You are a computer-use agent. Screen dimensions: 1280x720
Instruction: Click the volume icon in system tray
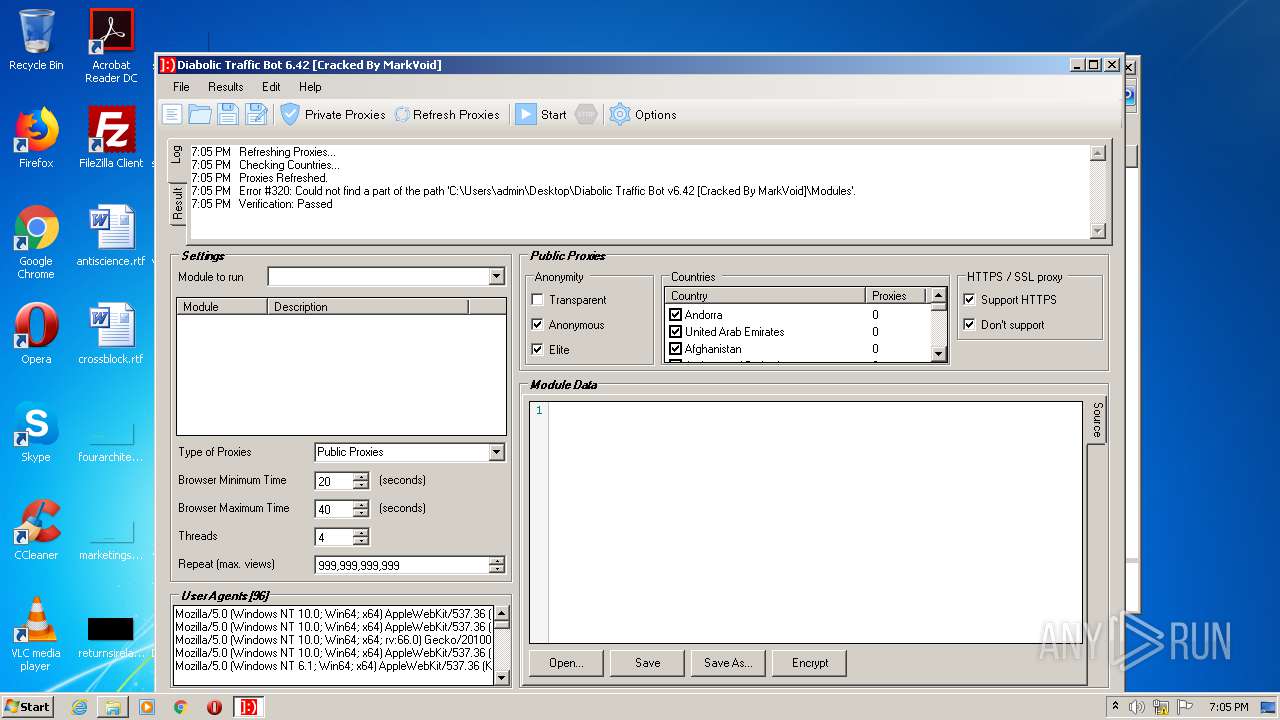1136,707
